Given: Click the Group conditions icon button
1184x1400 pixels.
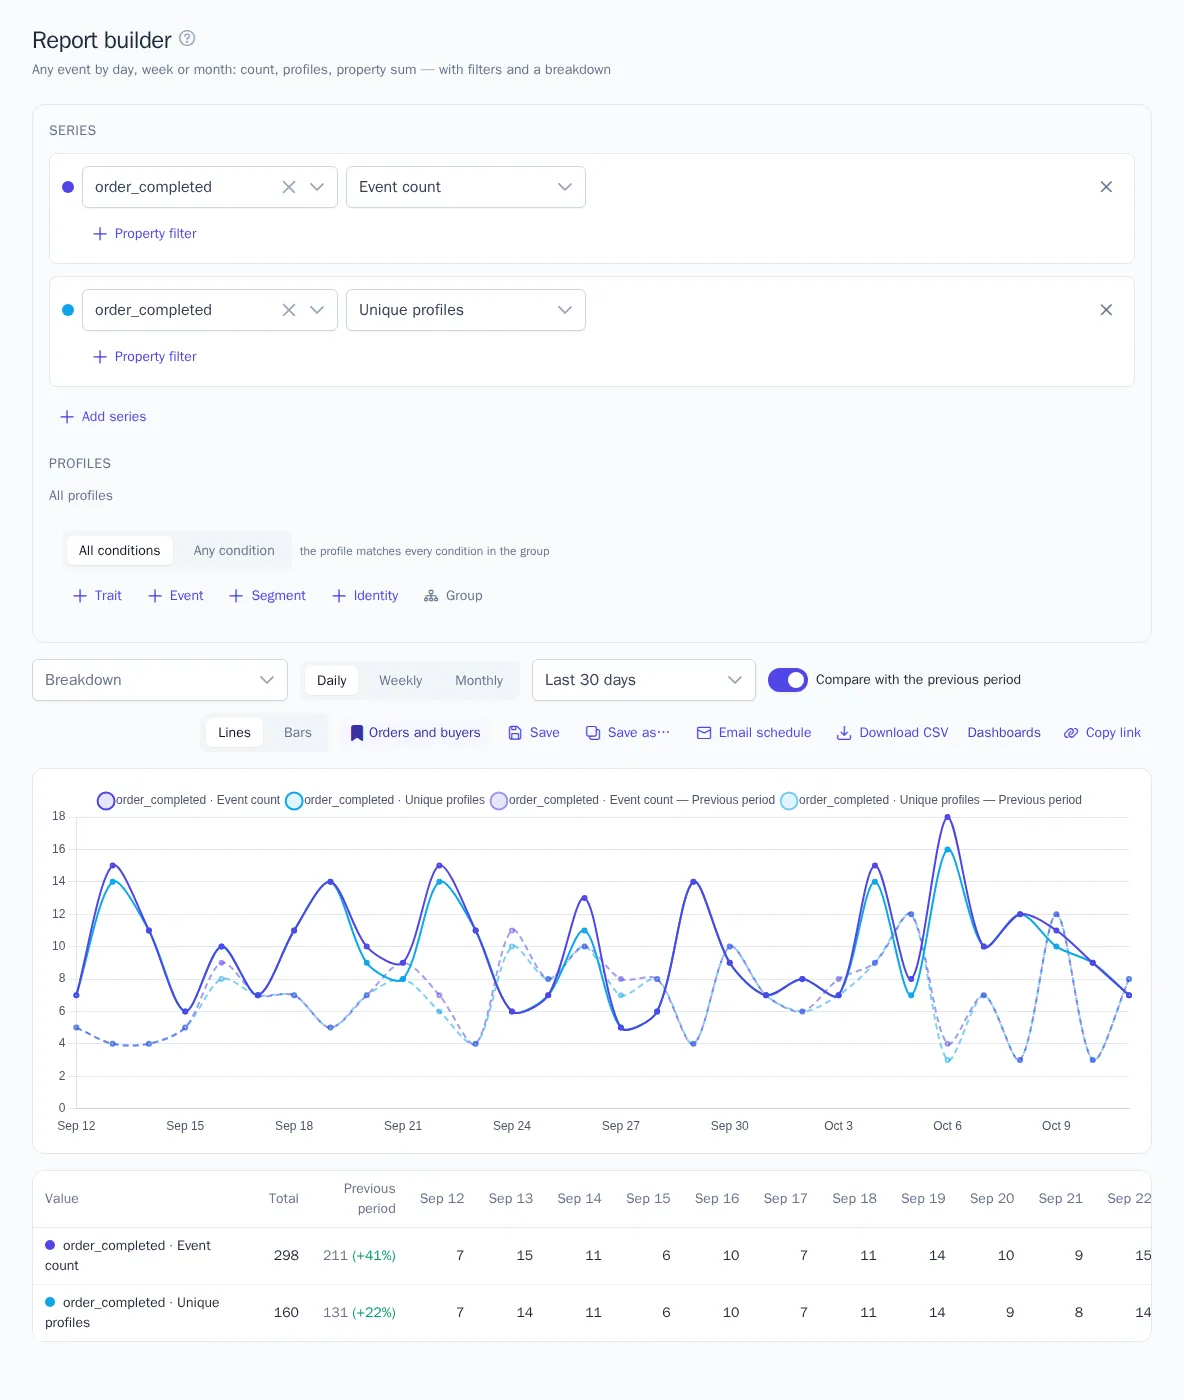Looking at the screenshot, I should [453, 596].
